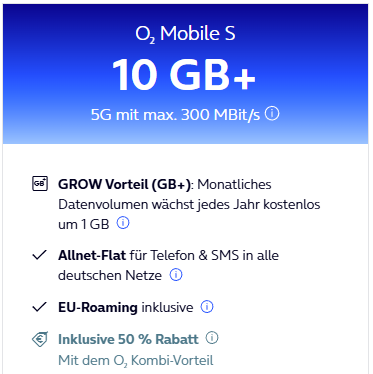Click the bold 'EU-Roaming' label
373x374 pixels.
(x=98, y=307)
